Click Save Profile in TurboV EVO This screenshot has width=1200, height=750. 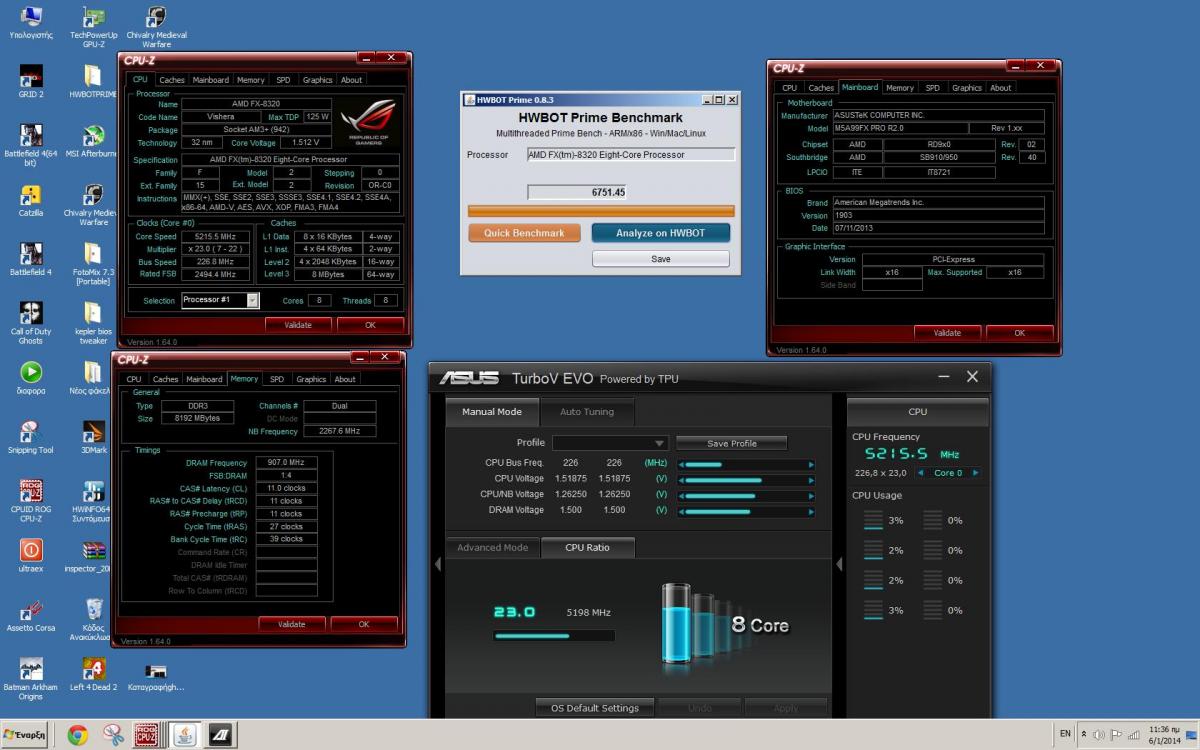[732, 443]
